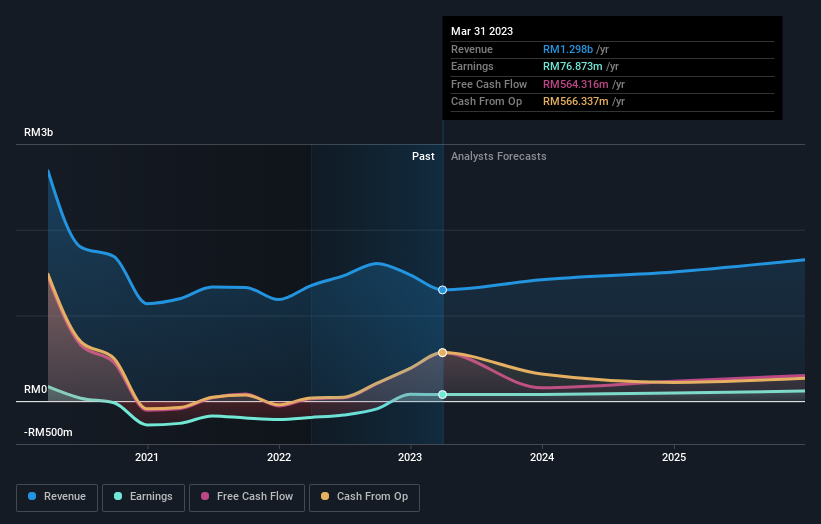Click the blue Revenue data point marker
The width and height of the screenshot is (821, 524).
(x=442, y=290)
